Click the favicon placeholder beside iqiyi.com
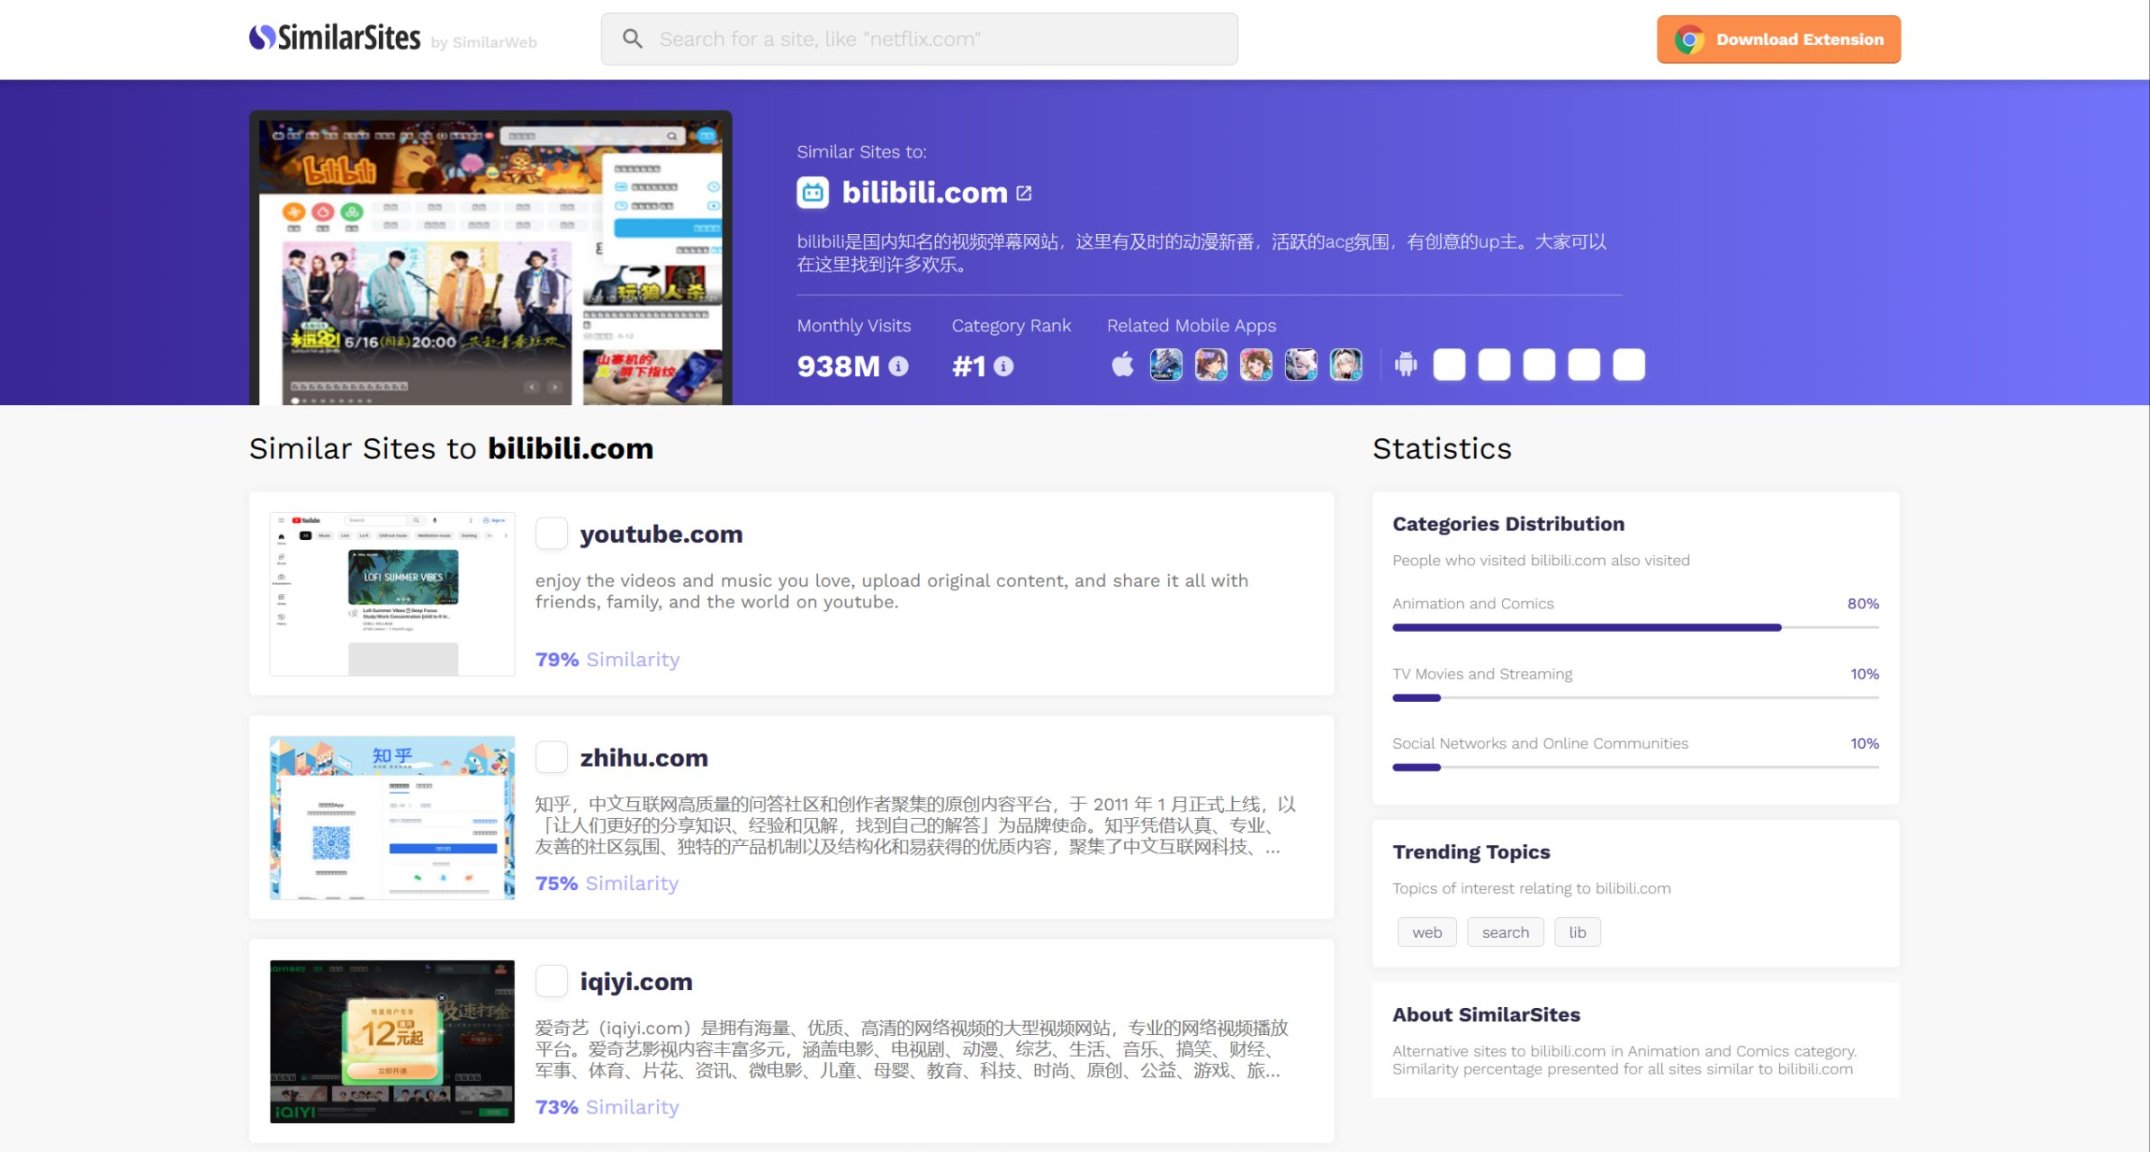The height and width of the screenshot is (1152, 2150). tap(552, 981)
